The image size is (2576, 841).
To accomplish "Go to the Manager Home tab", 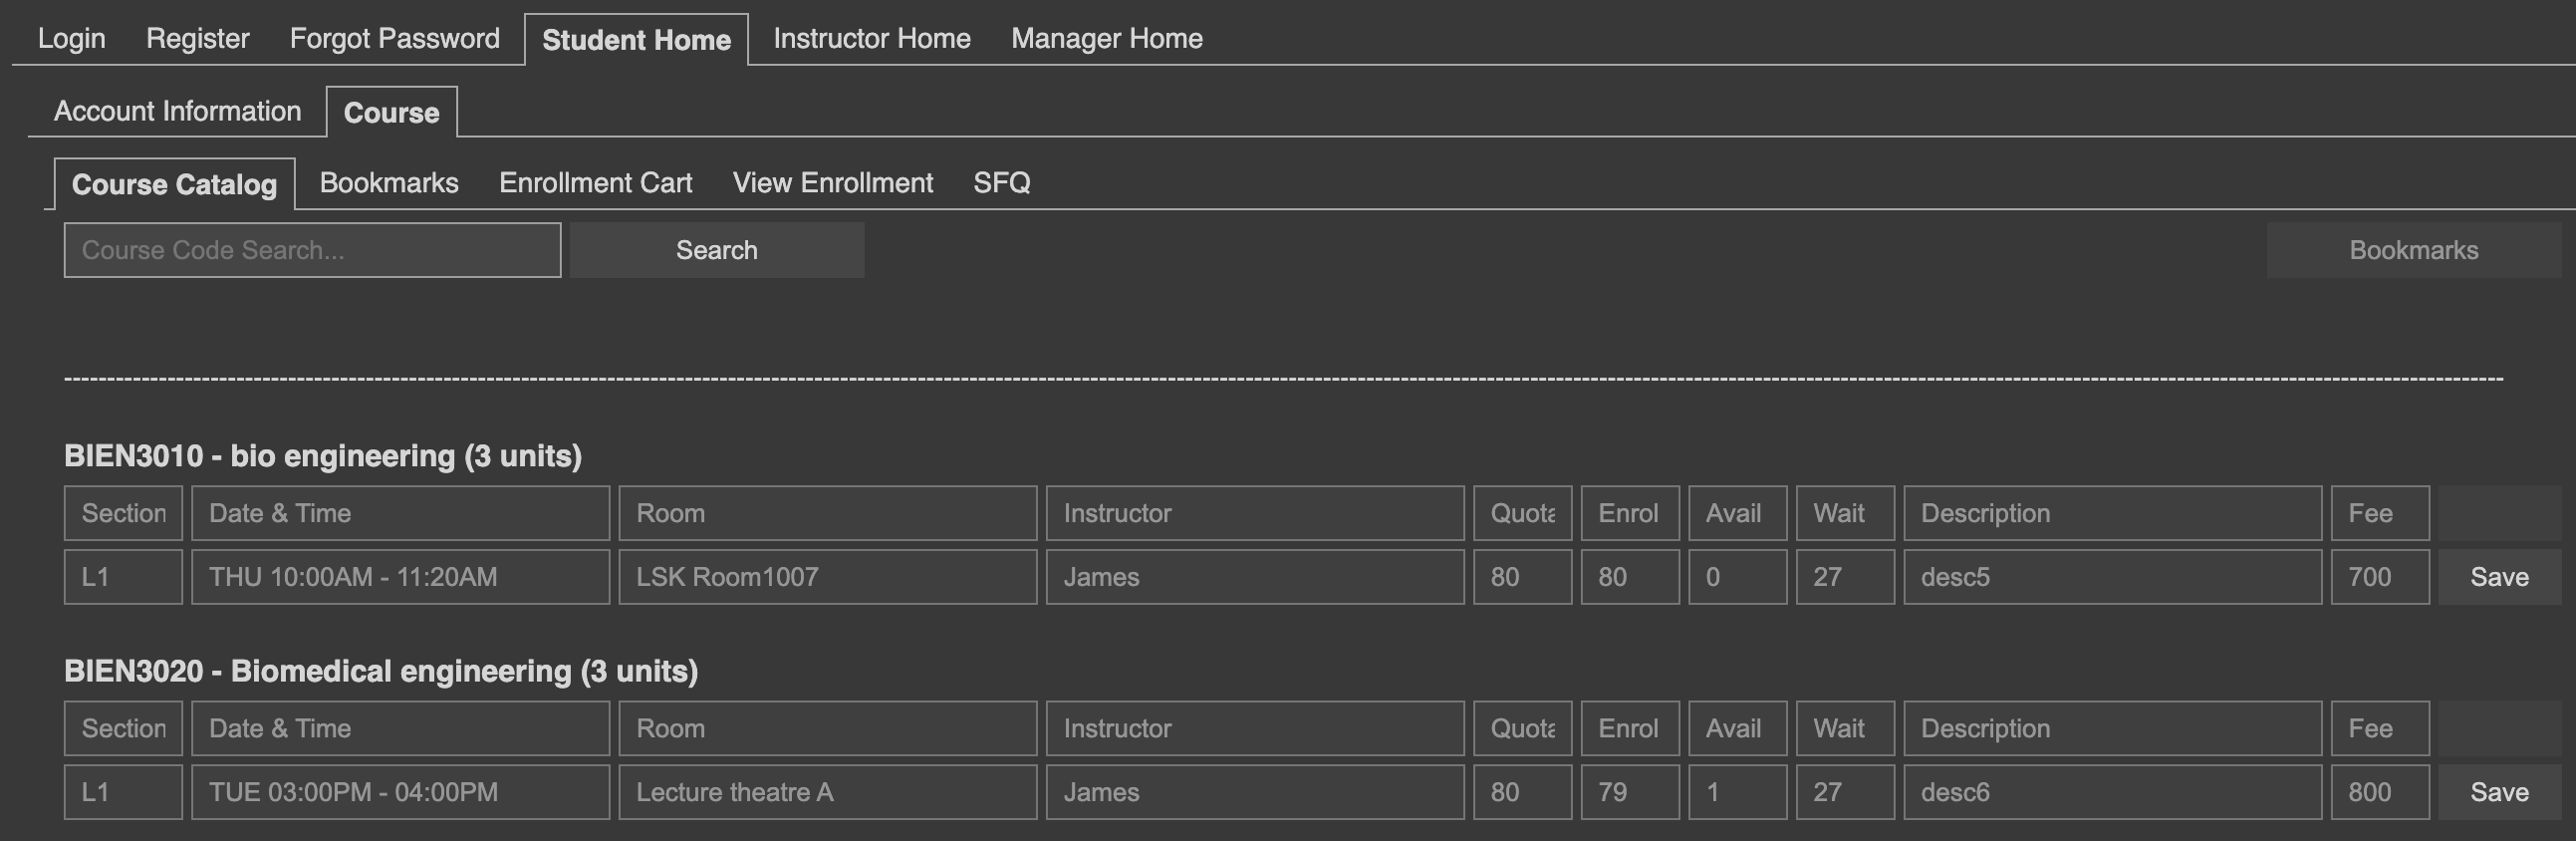I will coord(1107,38).
